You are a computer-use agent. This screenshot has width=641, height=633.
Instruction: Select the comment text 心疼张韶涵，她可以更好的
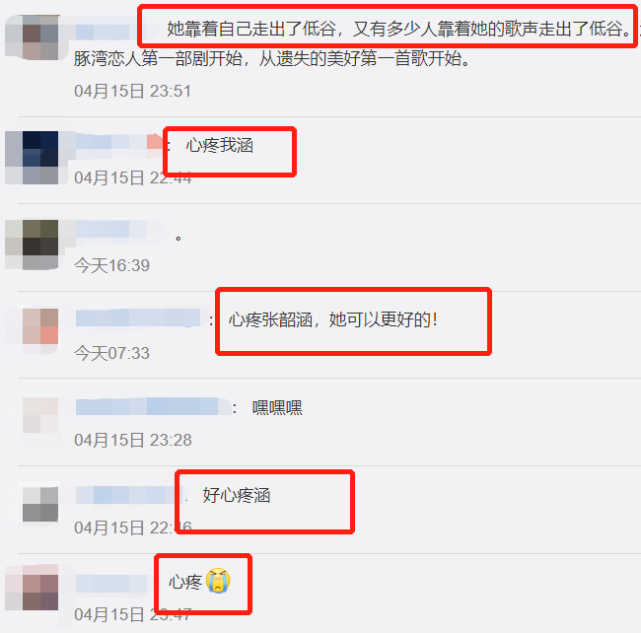click(x=333, y=319)
